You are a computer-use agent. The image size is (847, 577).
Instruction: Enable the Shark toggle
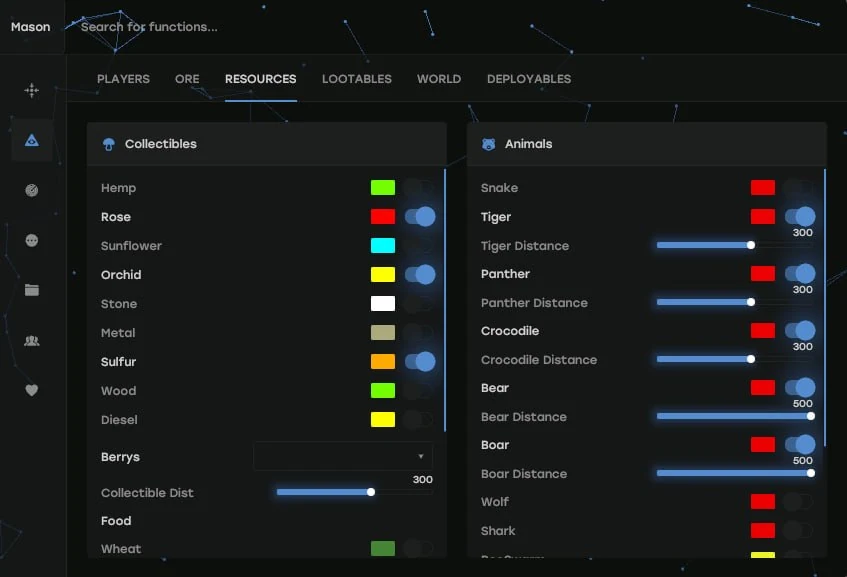(799, 531)
